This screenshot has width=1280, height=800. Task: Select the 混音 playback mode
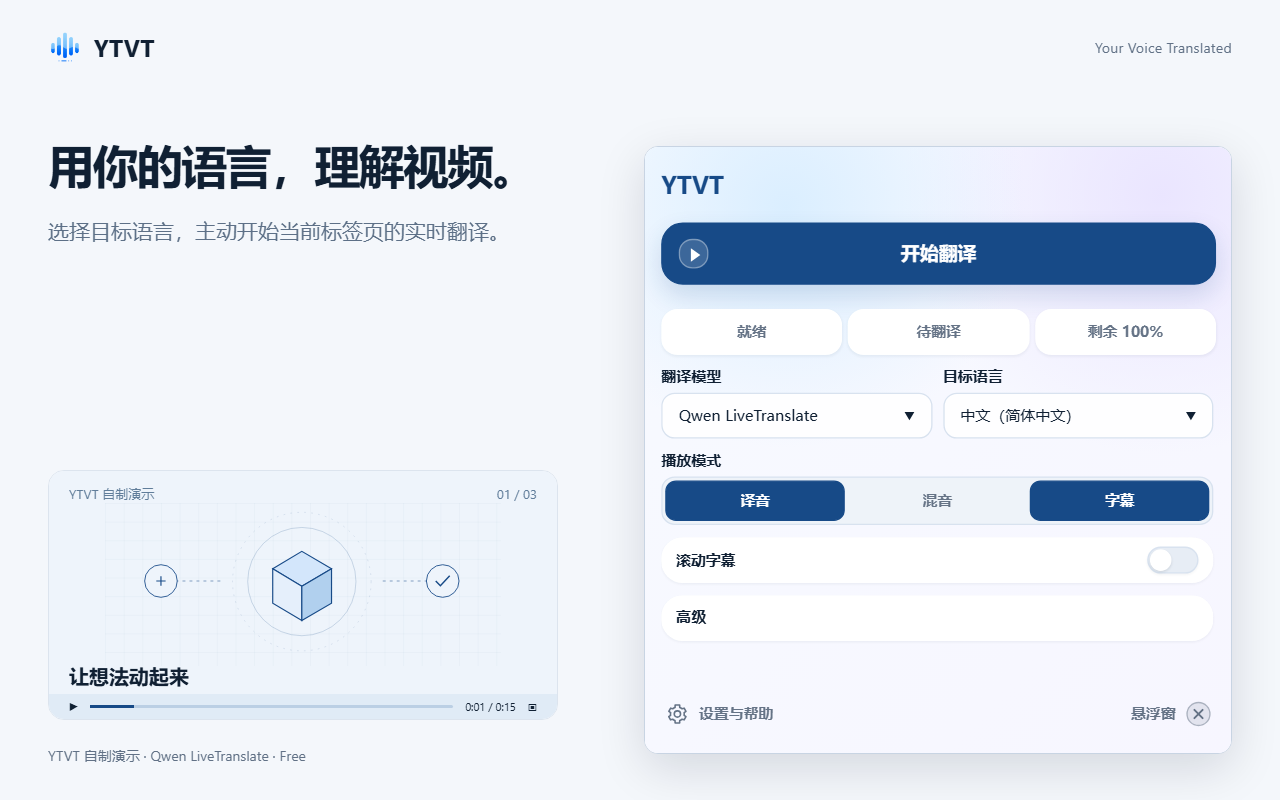pos(937,501)
